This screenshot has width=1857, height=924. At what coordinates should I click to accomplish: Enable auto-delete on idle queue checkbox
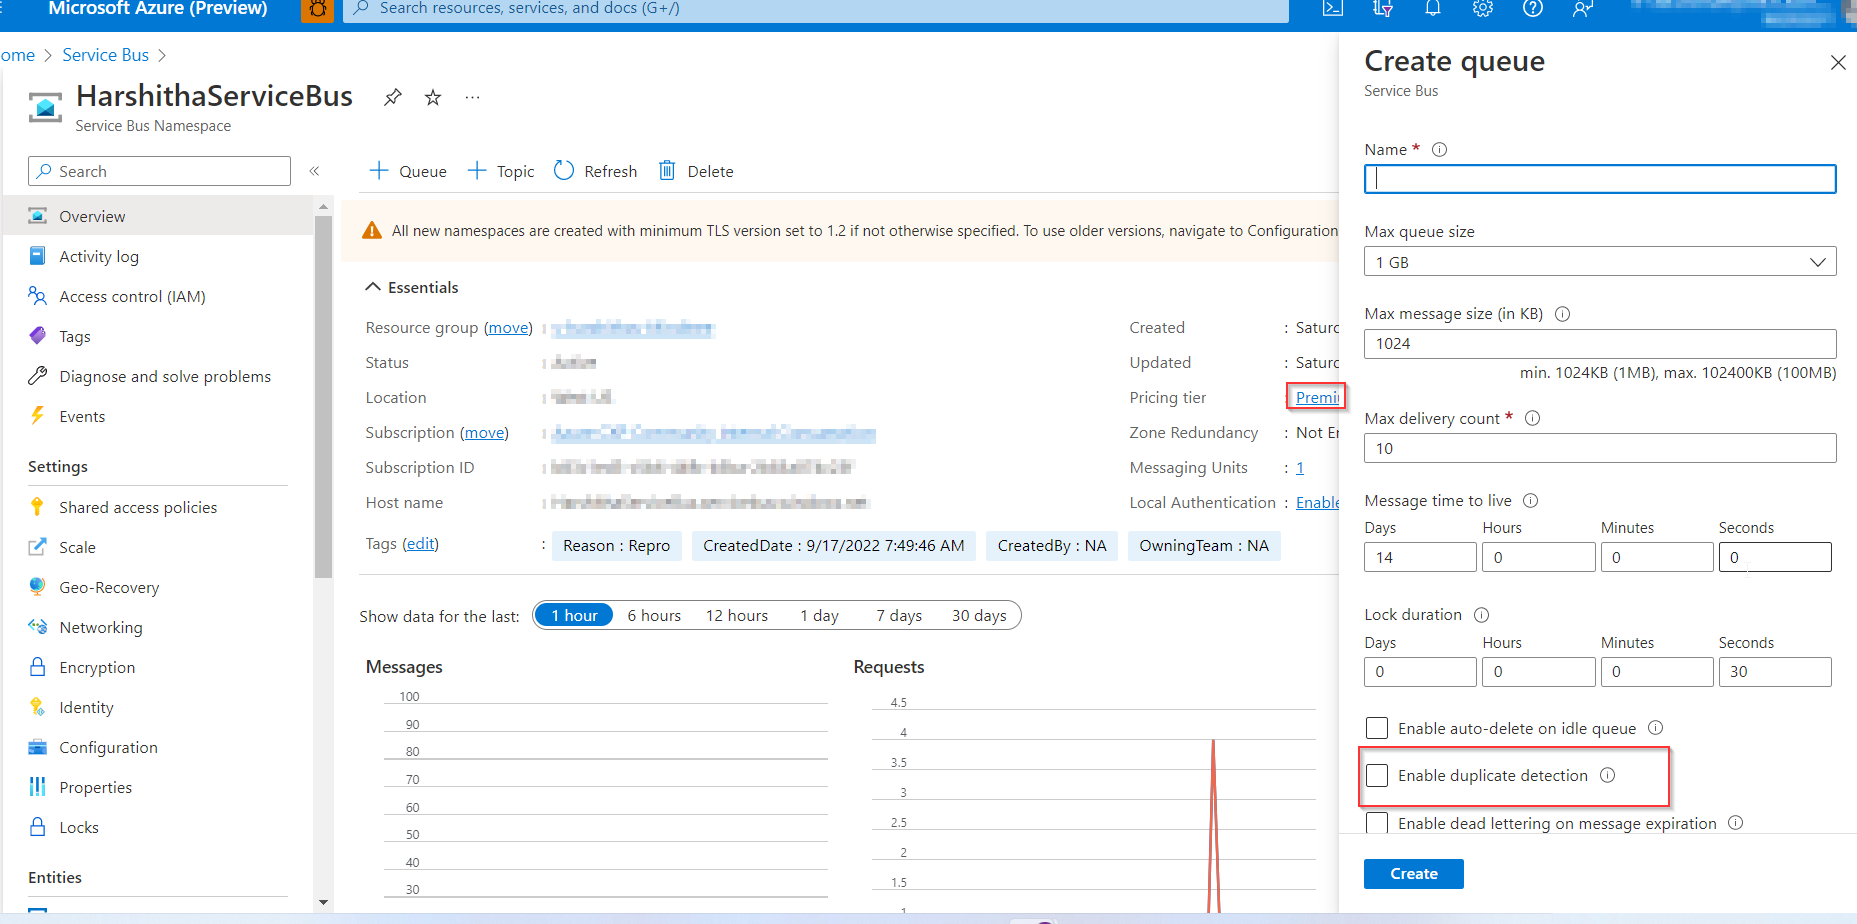pyautogui.click(x=1377, y=728)
